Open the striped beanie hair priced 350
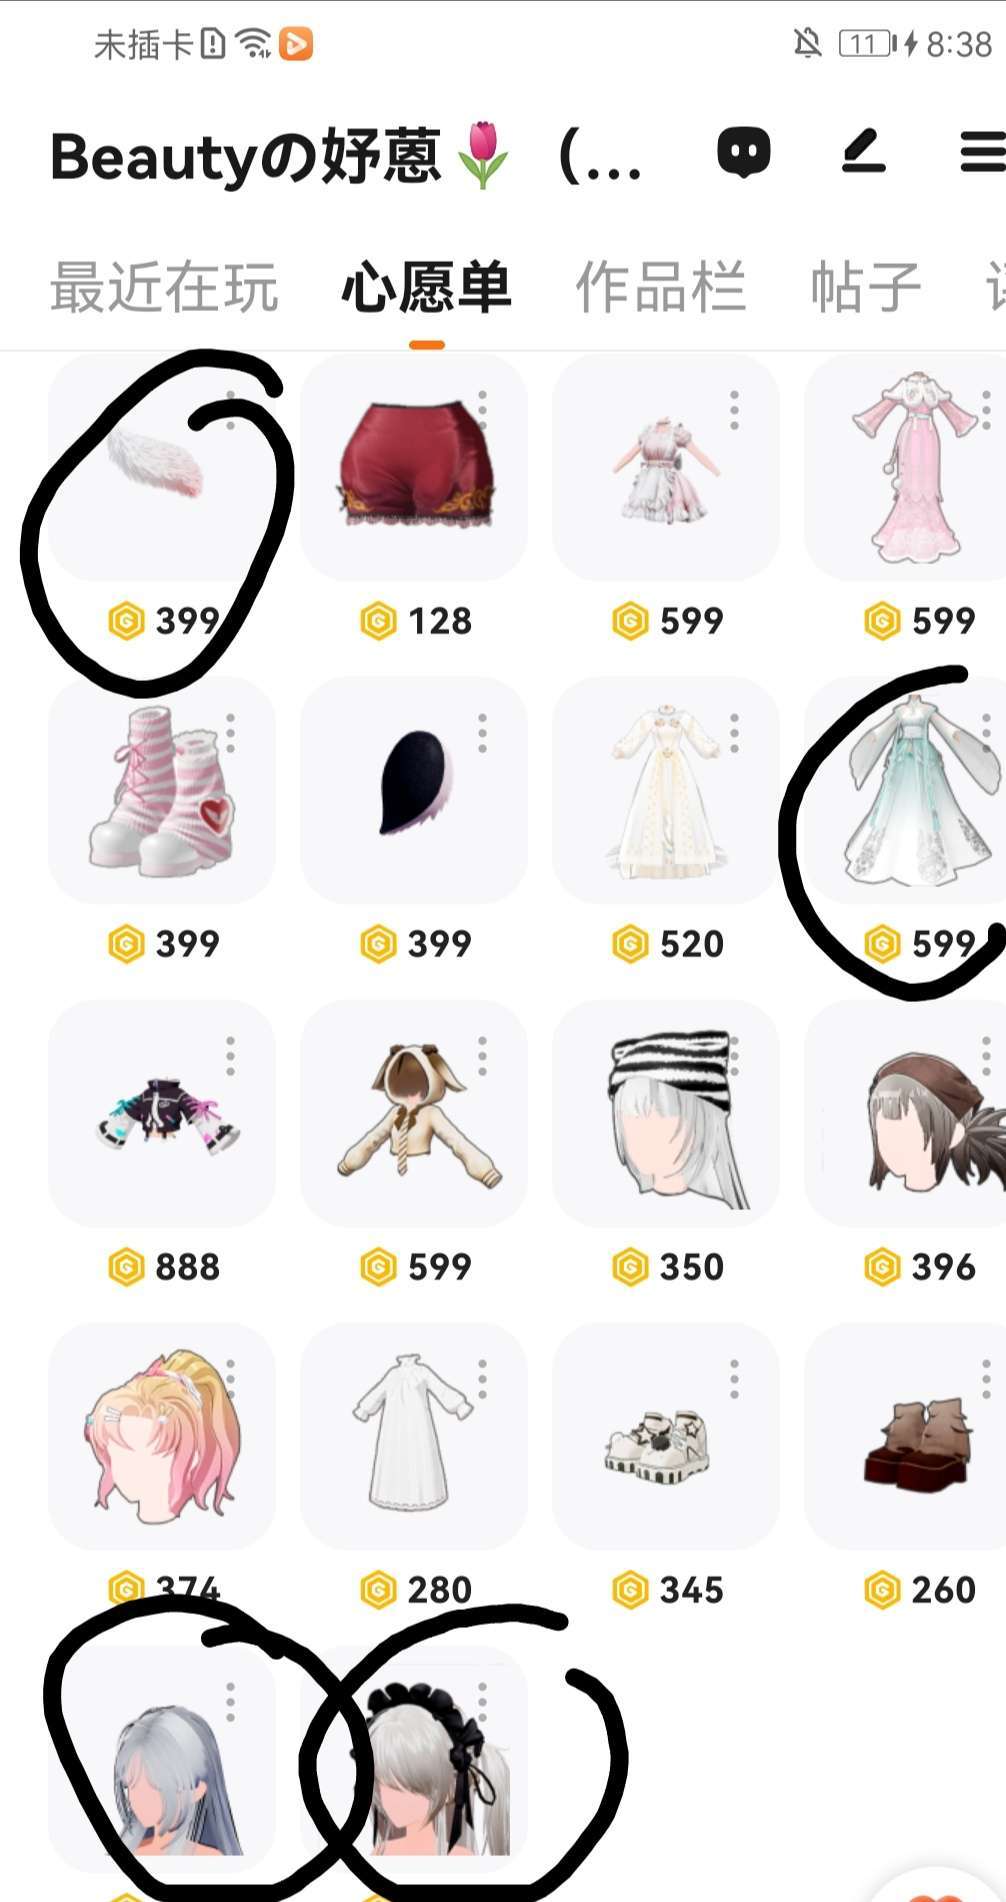Screen dimensions: 1006x1902 pyautogui.click(x=666, y=1113)
